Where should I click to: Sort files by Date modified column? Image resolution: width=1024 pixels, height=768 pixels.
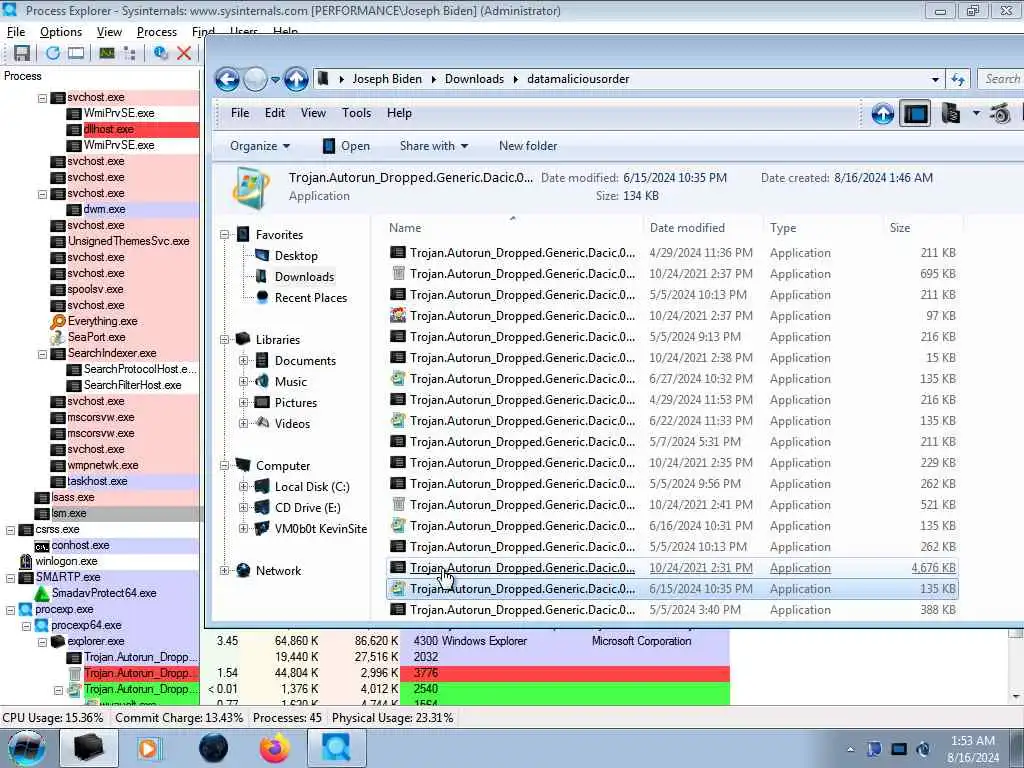(703, 228)
